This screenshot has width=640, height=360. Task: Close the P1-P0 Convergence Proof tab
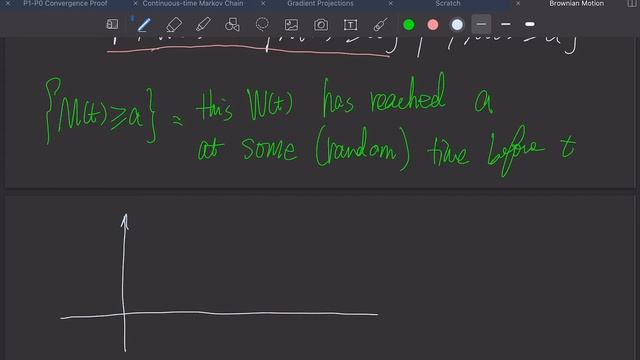(8, 3)
